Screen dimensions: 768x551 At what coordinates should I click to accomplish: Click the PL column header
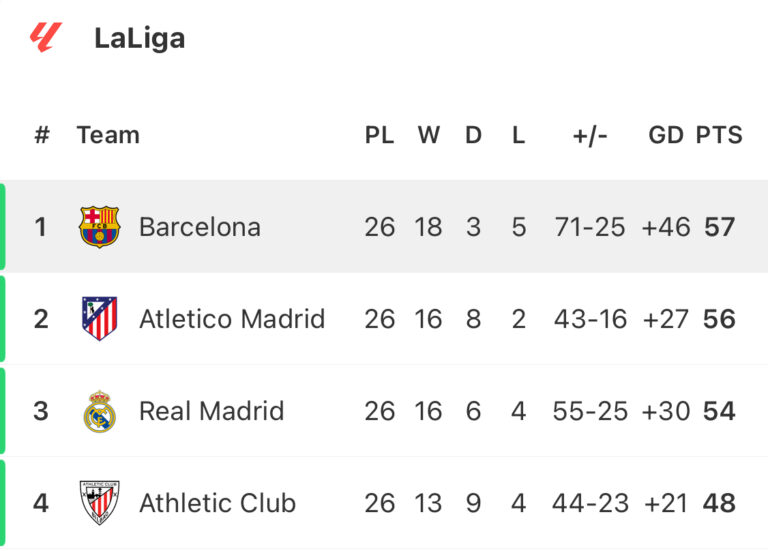pyautogui.click(x=379, y=135)
